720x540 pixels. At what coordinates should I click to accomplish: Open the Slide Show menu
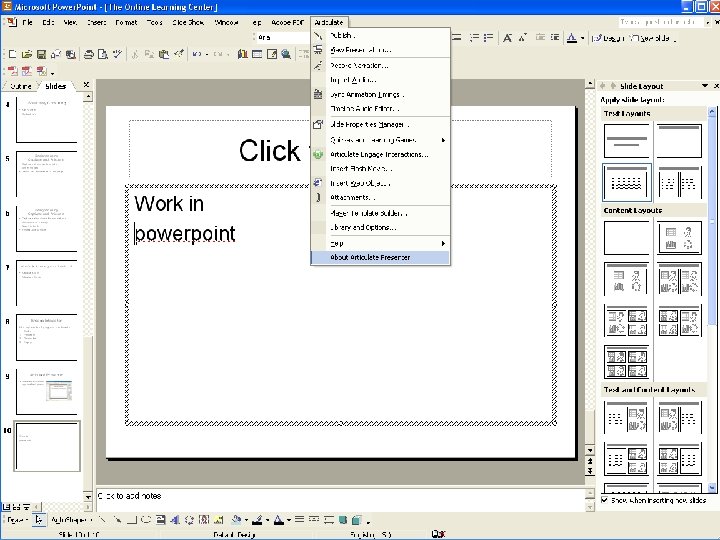[188, 22]
